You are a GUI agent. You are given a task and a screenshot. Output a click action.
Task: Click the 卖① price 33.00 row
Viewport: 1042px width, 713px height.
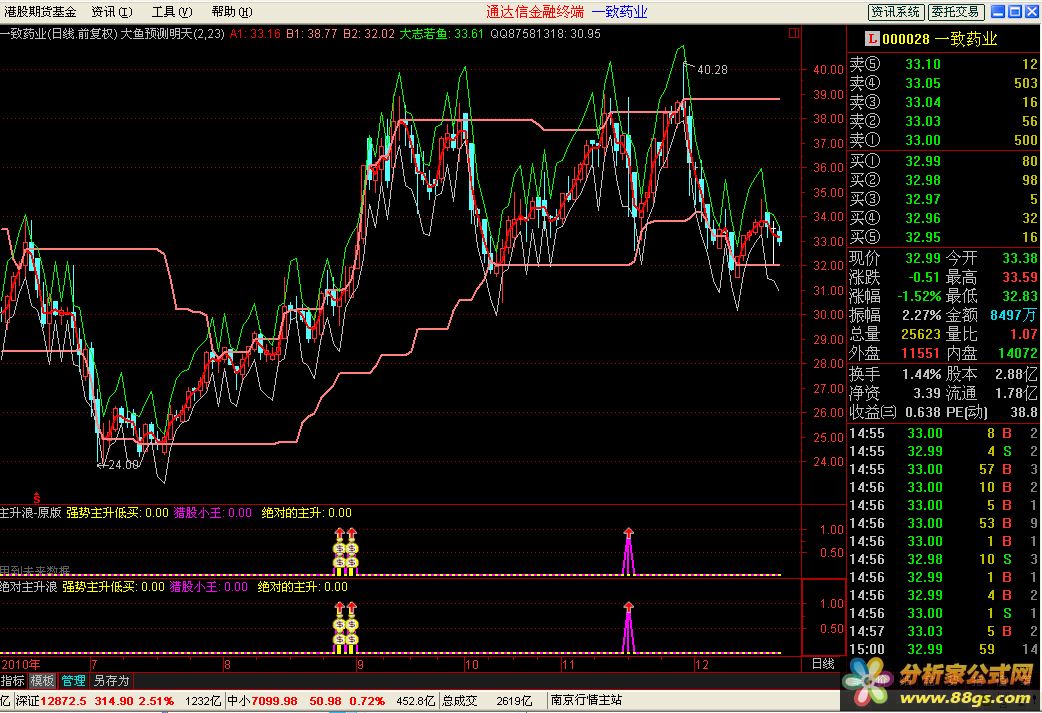tap(943, 140)
